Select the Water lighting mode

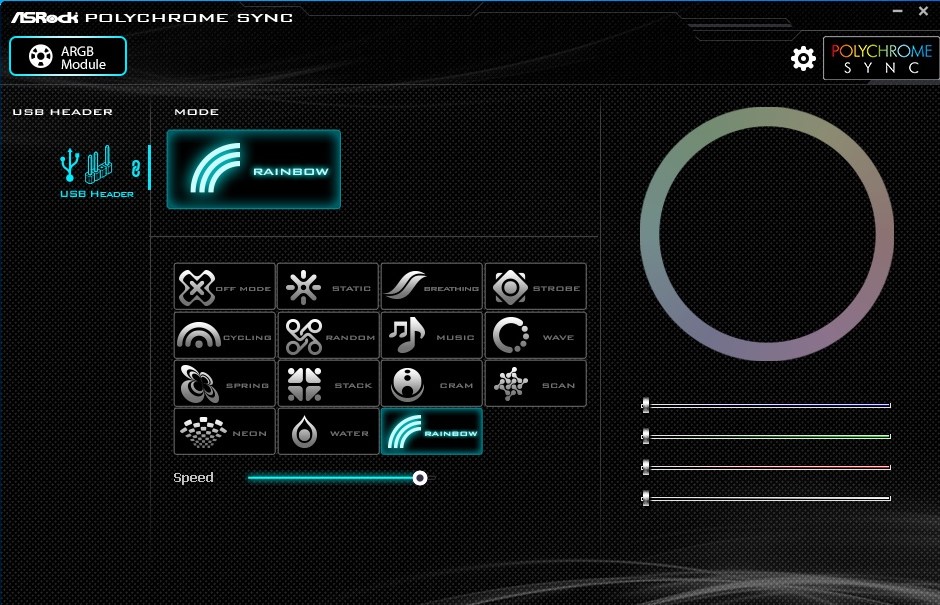(329, 432)
